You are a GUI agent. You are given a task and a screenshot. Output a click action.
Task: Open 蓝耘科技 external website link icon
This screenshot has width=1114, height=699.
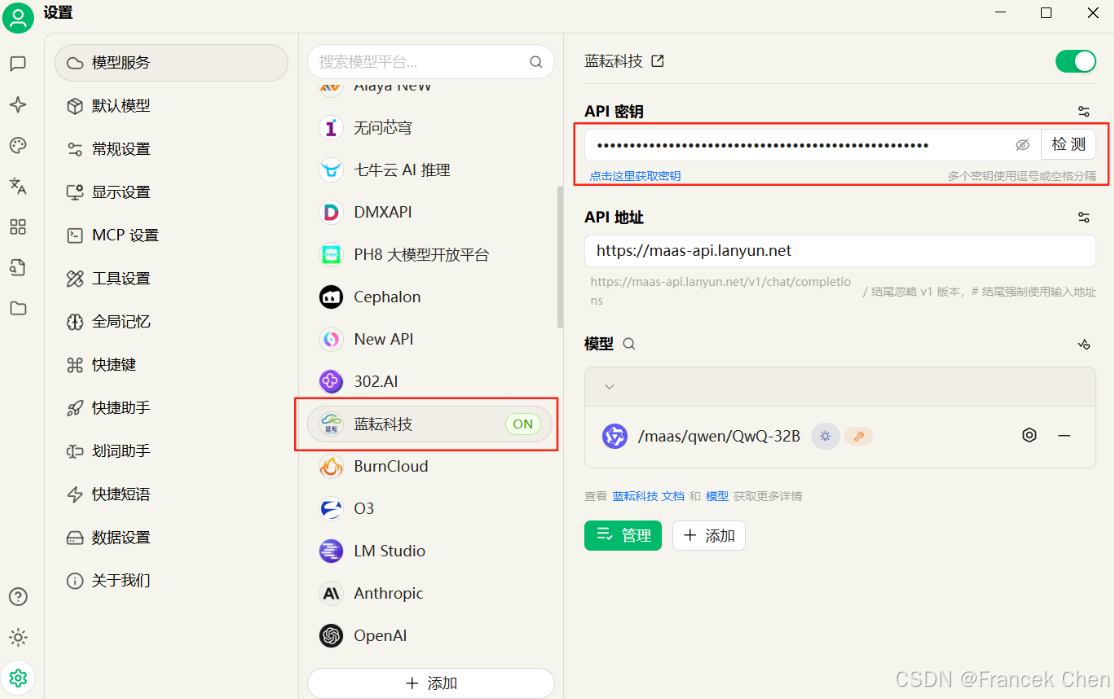coord(658,61)
